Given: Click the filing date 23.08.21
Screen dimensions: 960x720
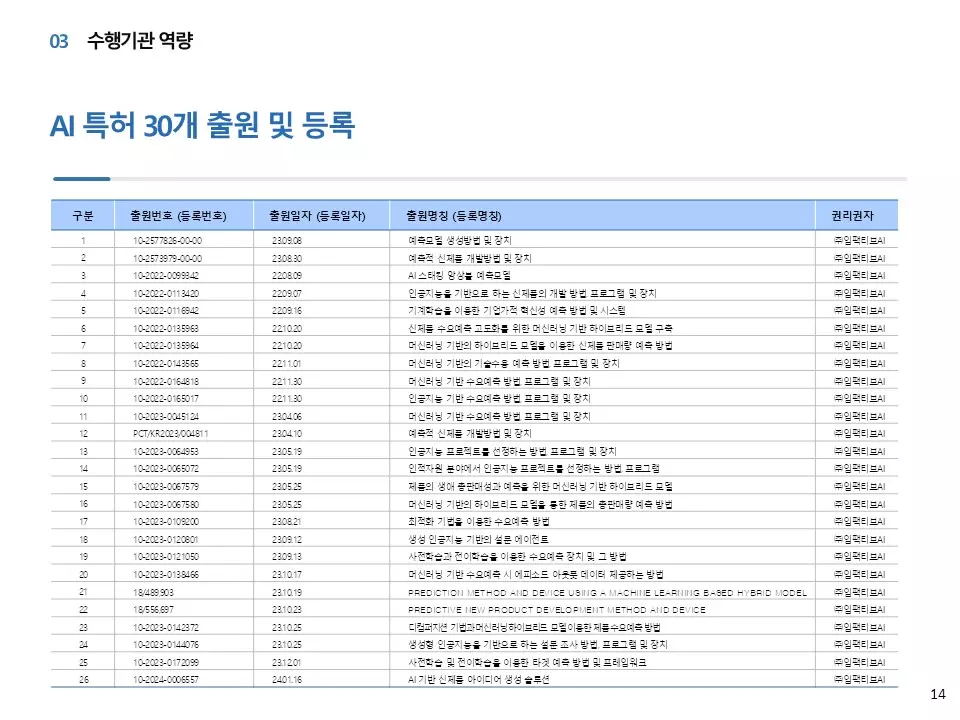Looking at the screenshot, I should tap(287, 521).
